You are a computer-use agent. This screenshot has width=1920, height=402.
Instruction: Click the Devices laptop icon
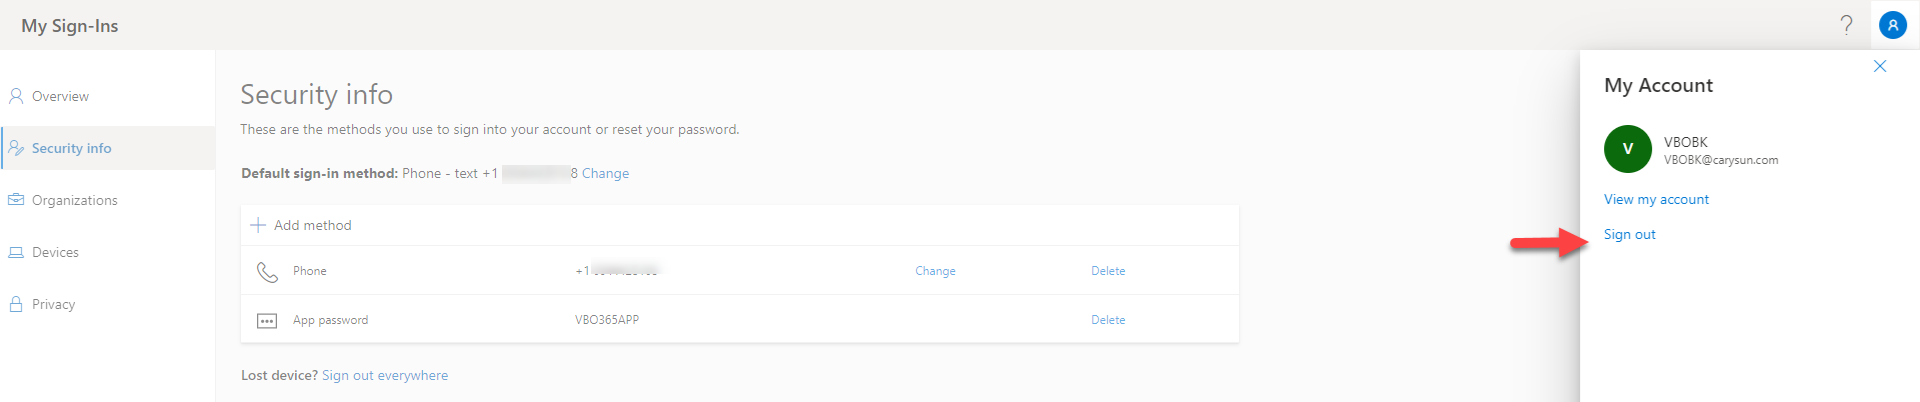pyautogui.click(x=16, y=252)
